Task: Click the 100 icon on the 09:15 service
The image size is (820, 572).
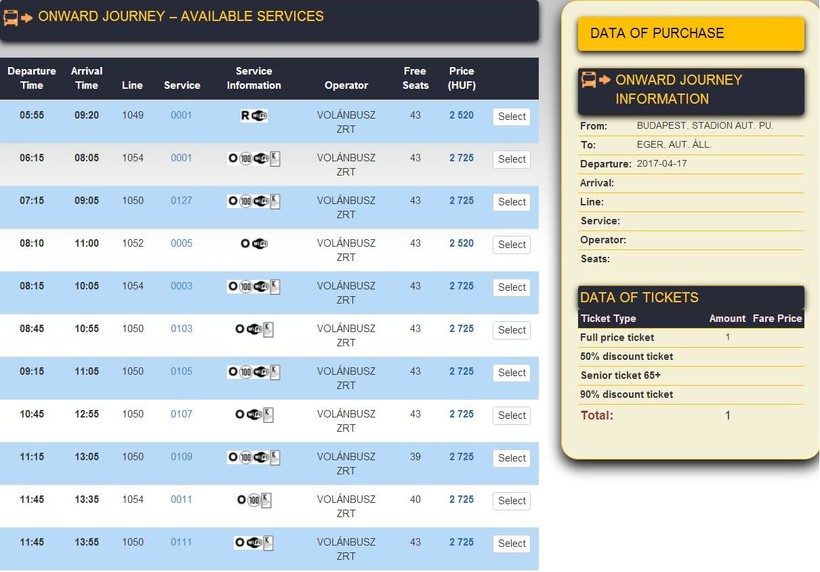Action: [246, 372]
